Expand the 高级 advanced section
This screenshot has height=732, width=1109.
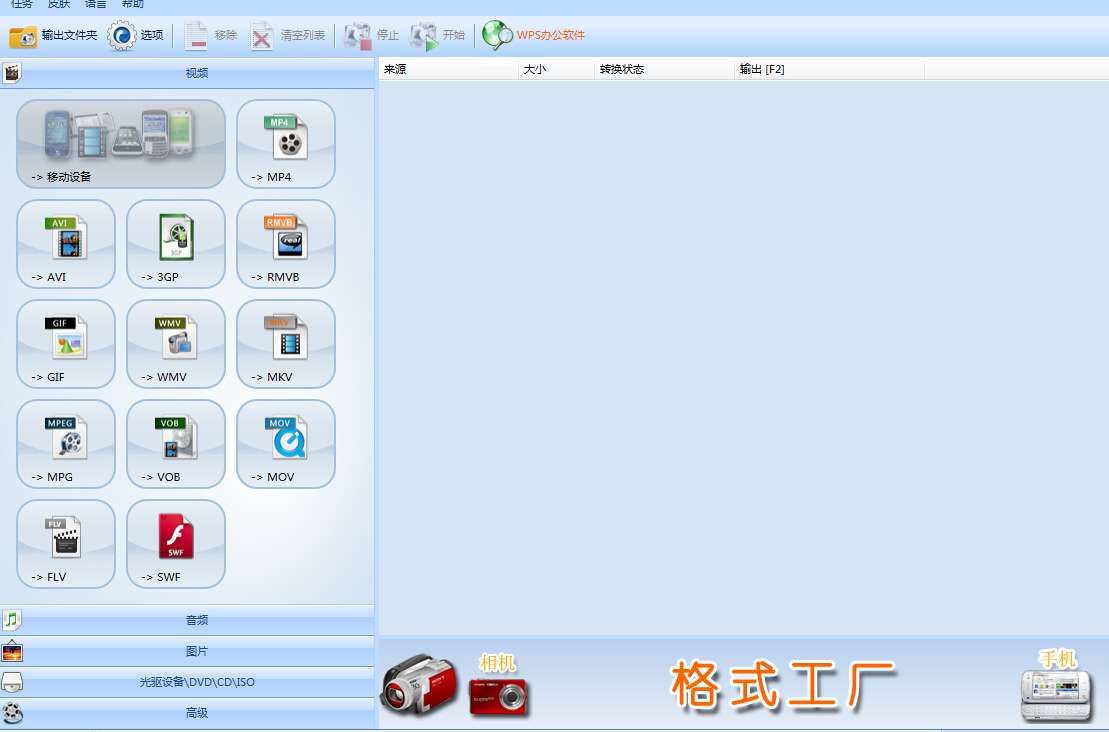pos(187,713)
